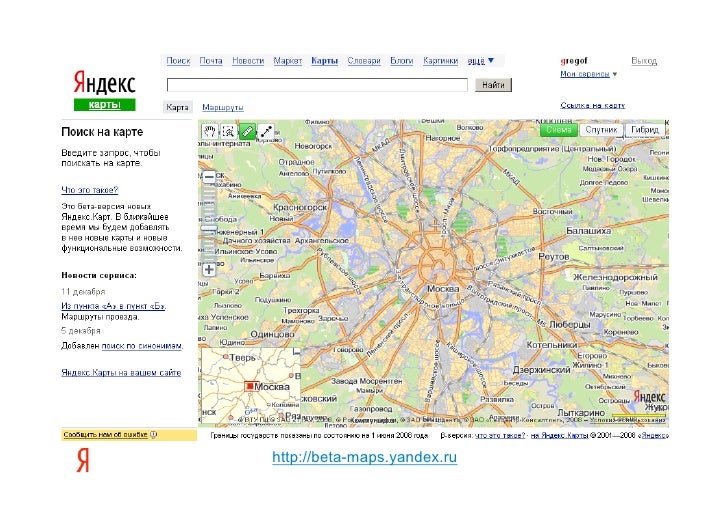Click the Тверь label in mini map
The image size is (728, 514).
point(242,358)
